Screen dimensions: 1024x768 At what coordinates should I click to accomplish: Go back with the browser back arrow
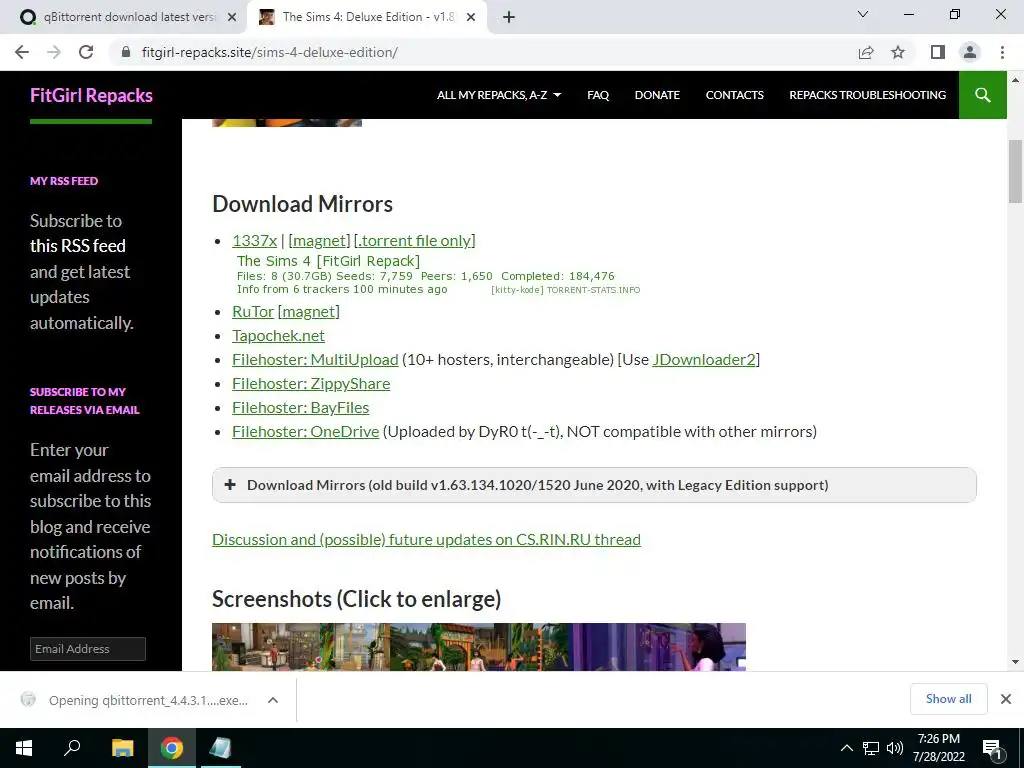pos(22,52)
